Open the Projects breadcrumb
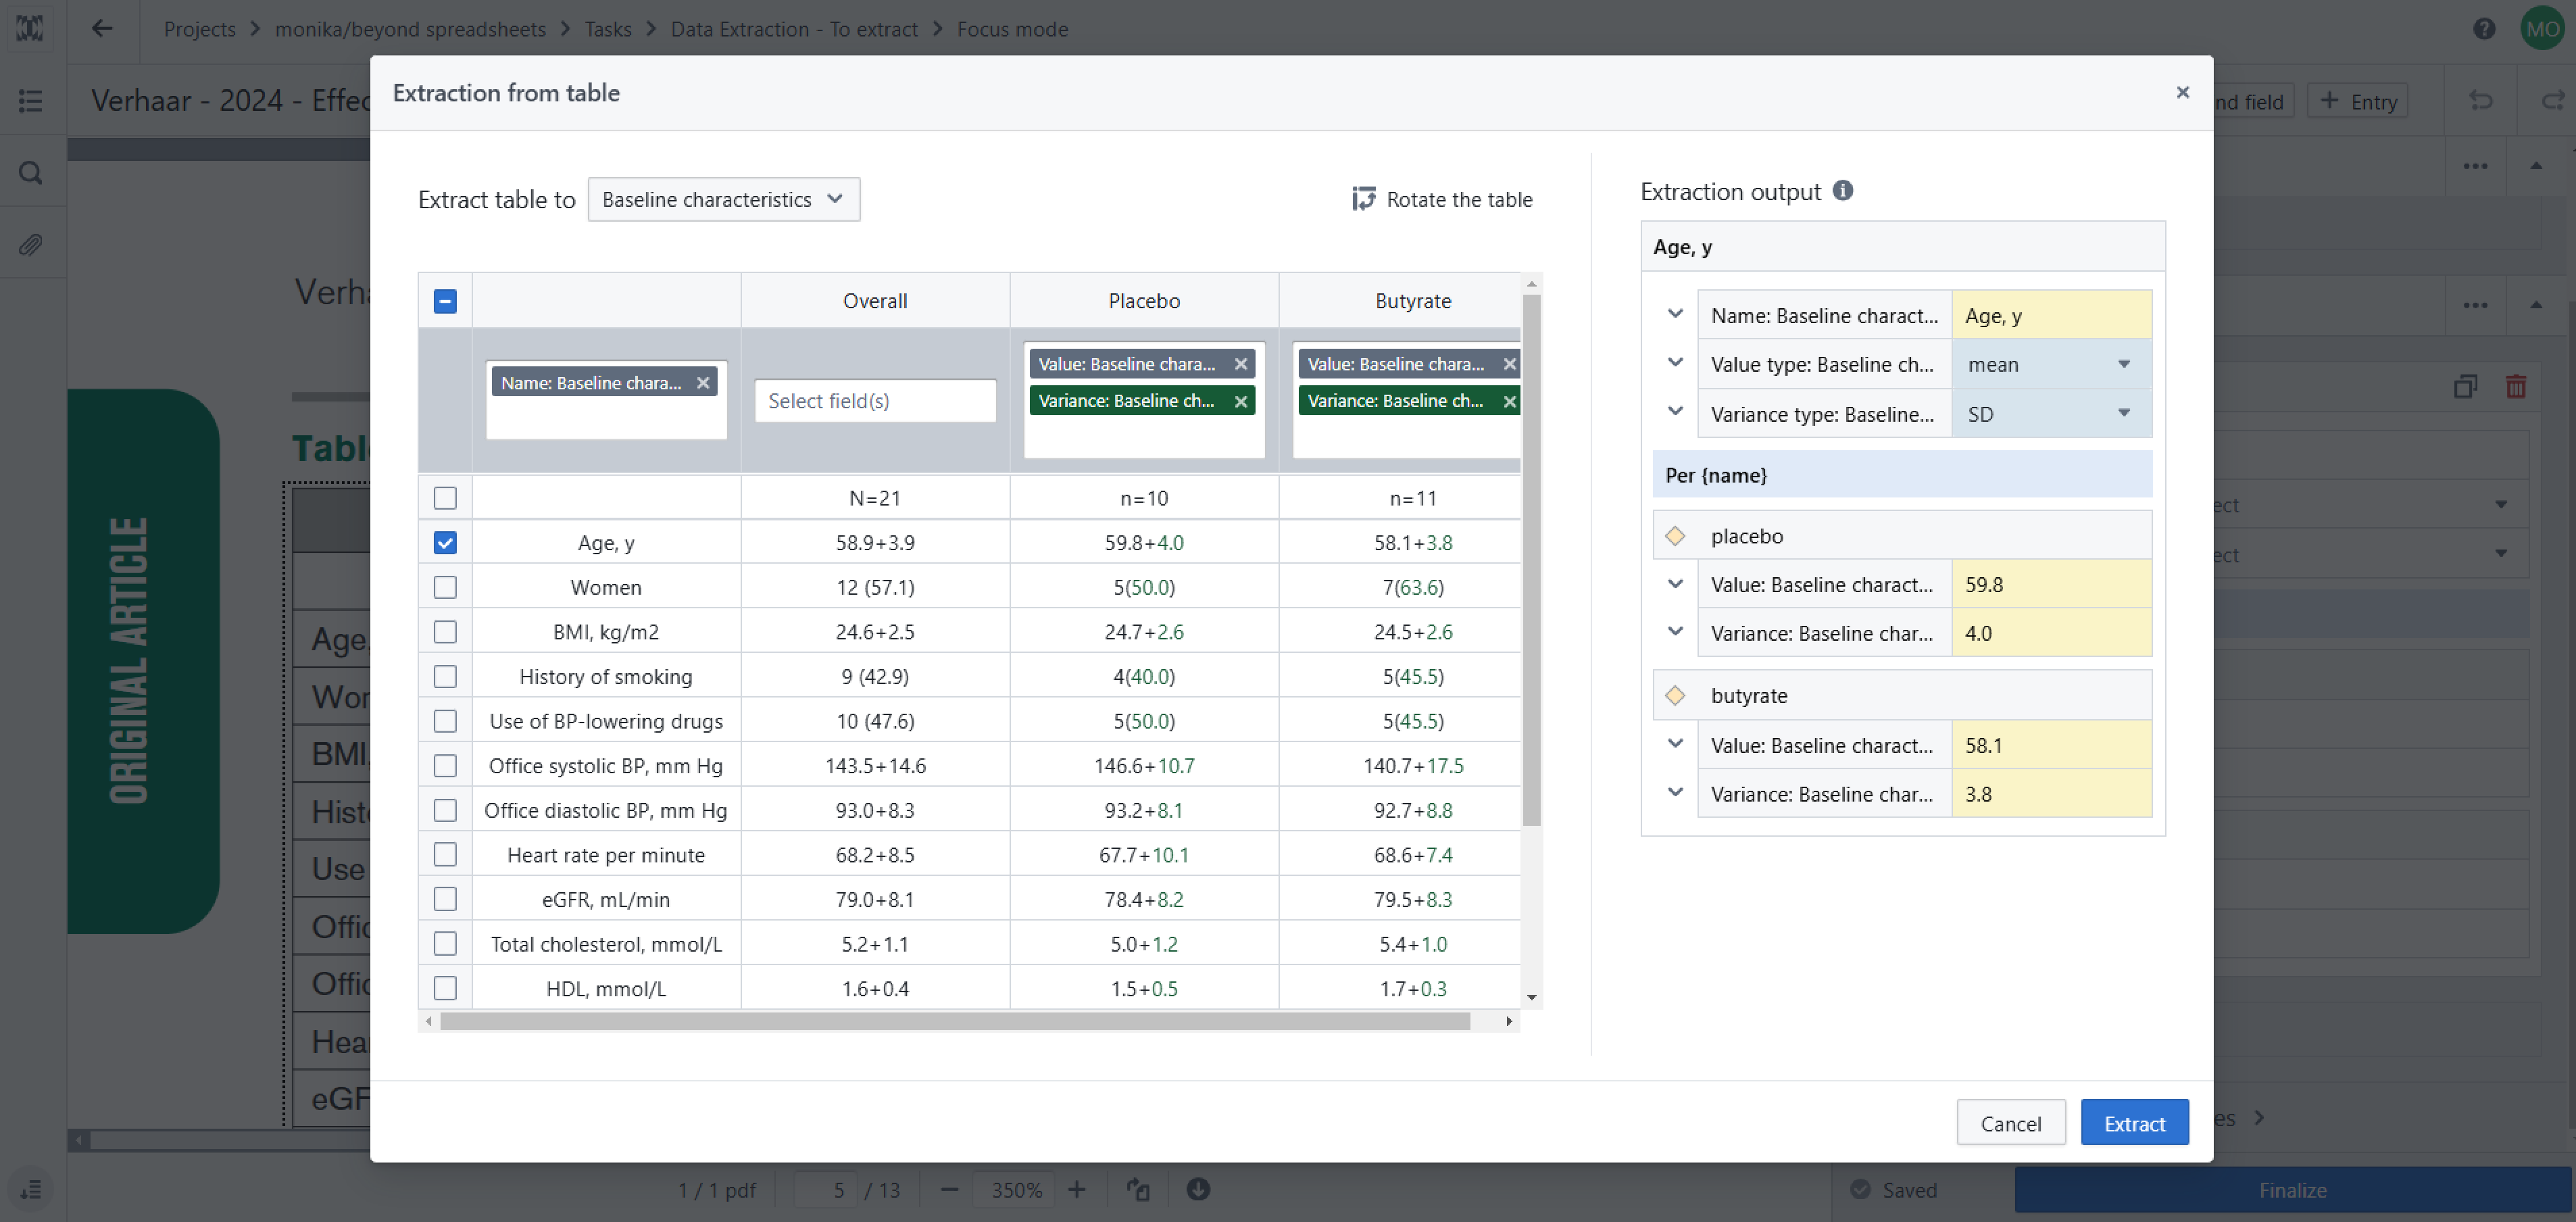This screenshot has height=1222, width=2576. (199, 29)
